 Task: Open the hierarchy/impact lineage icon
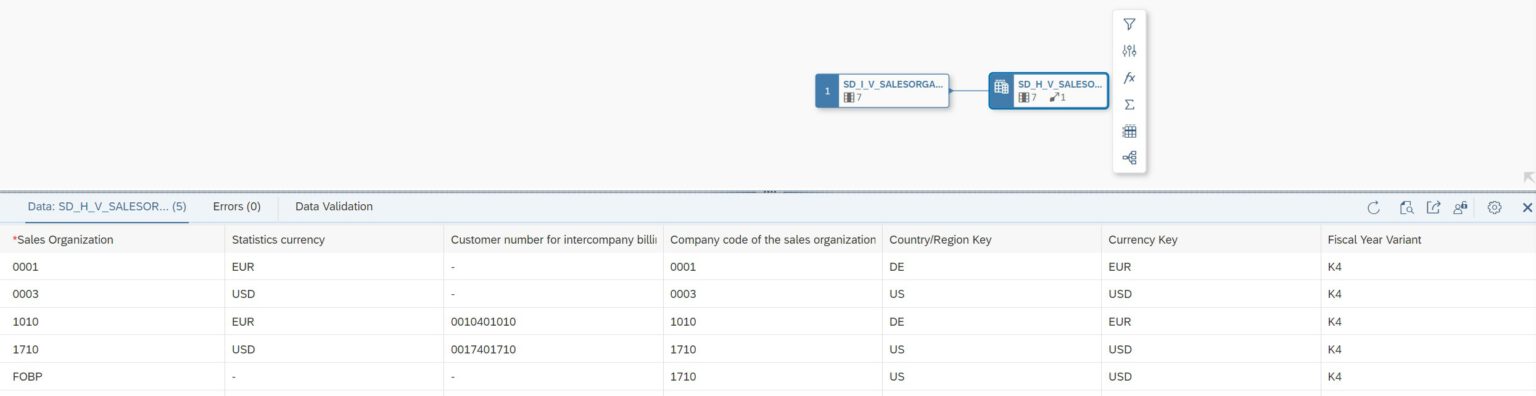click(1129, 158)
